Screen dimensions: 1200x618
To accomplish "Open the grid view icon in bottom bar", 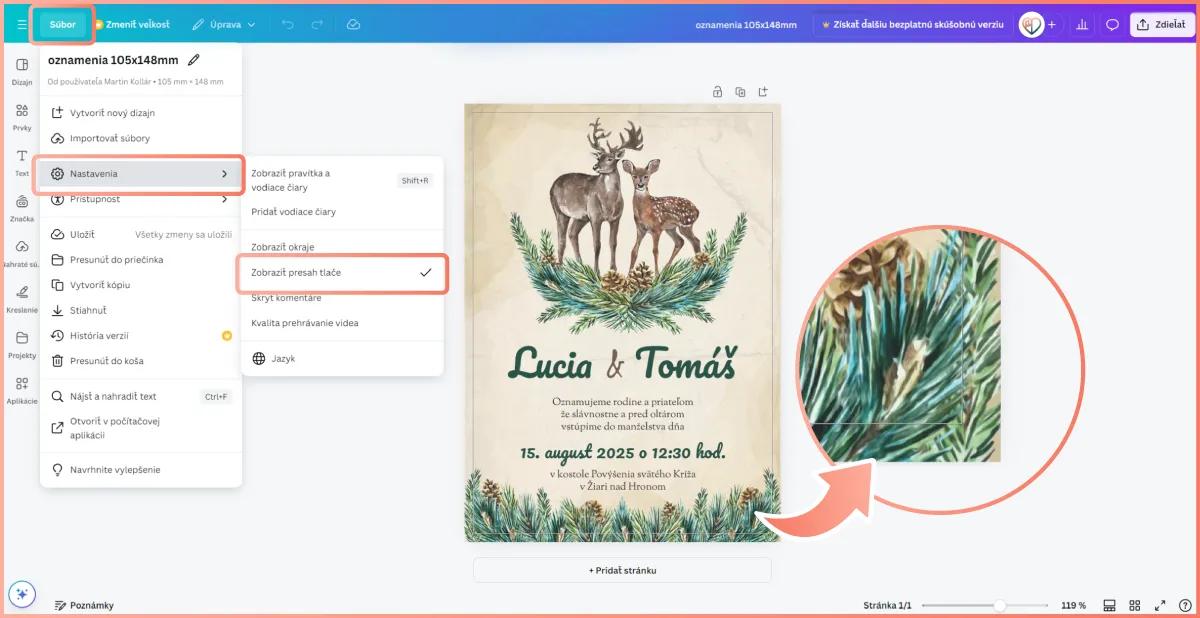I will (1135, 605).
